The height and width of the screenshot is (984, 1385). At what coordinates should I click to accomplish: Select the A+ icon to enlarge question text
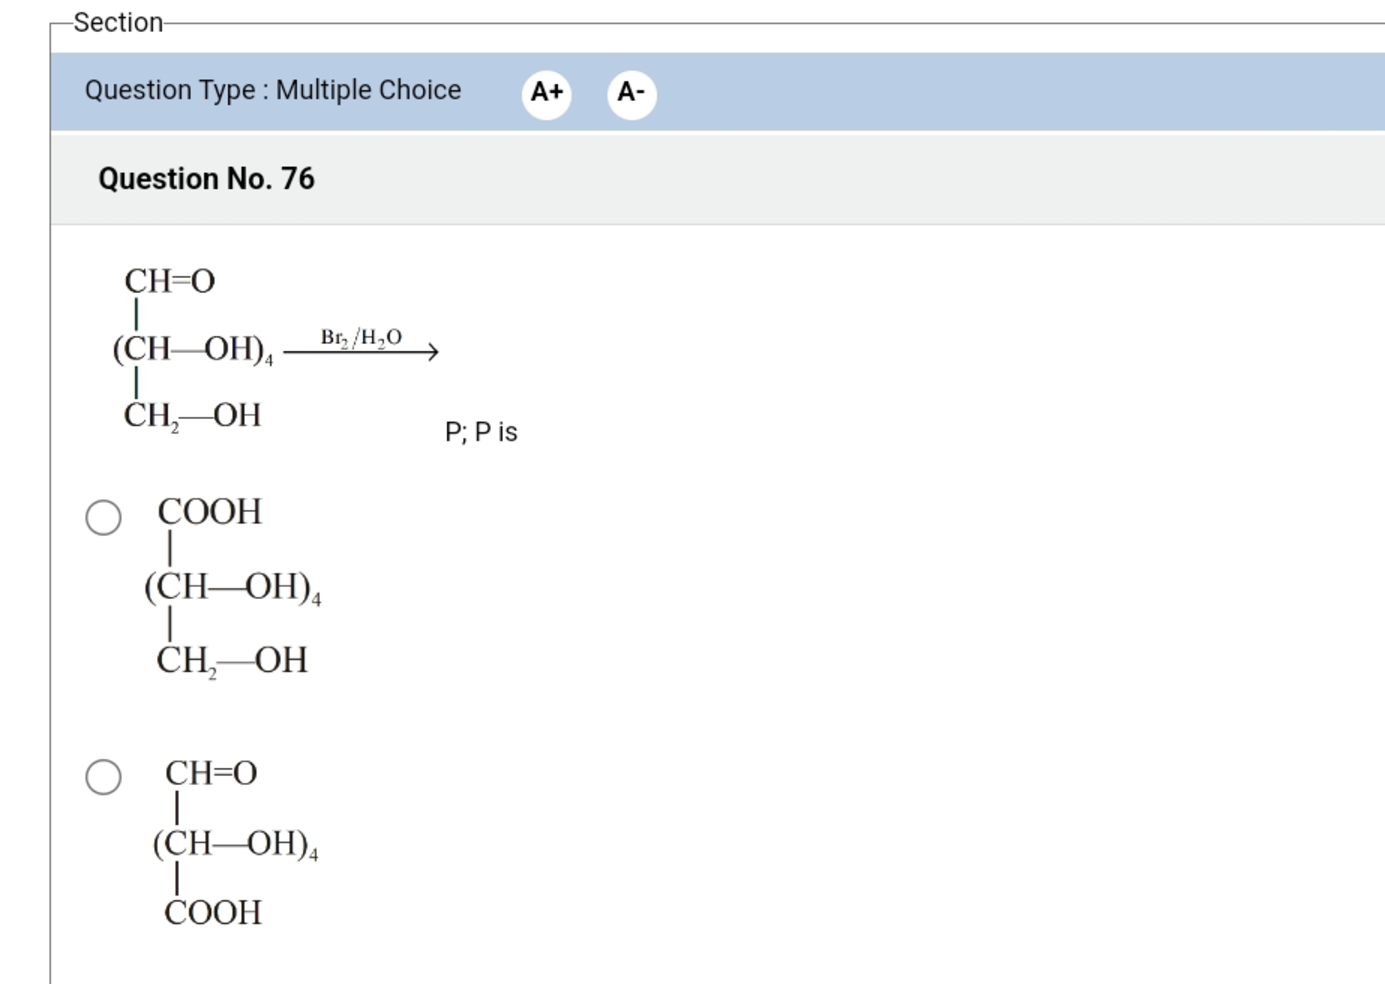546,92
